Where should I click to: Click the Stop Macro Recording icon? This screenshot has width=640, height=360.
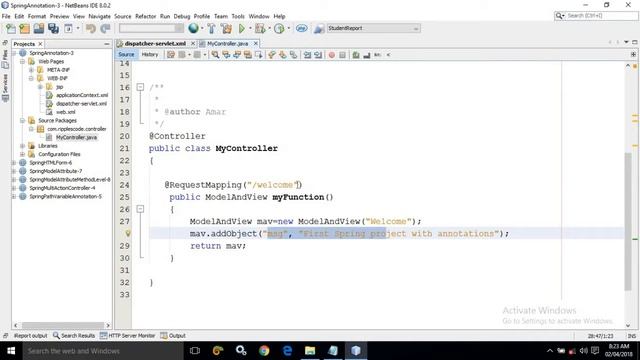tap(342, 55)
